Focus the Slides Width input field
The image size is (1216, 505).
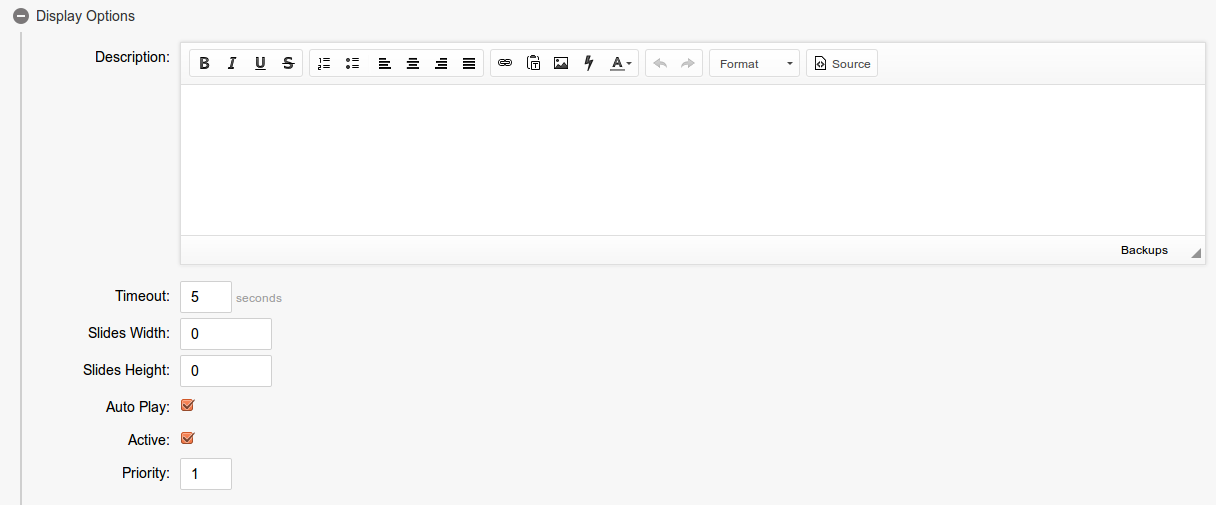coord(226,334)
